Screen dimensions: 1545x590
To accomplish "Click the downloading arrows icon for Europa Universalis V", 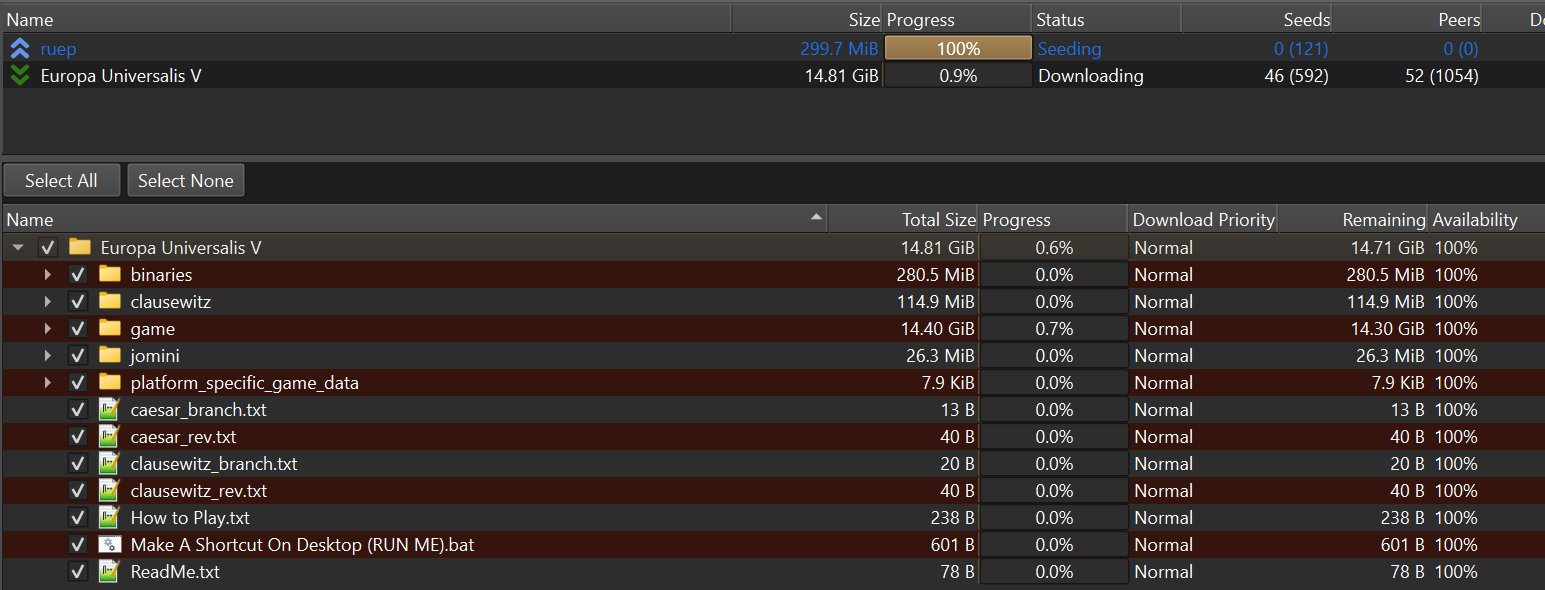I will 20,75.
